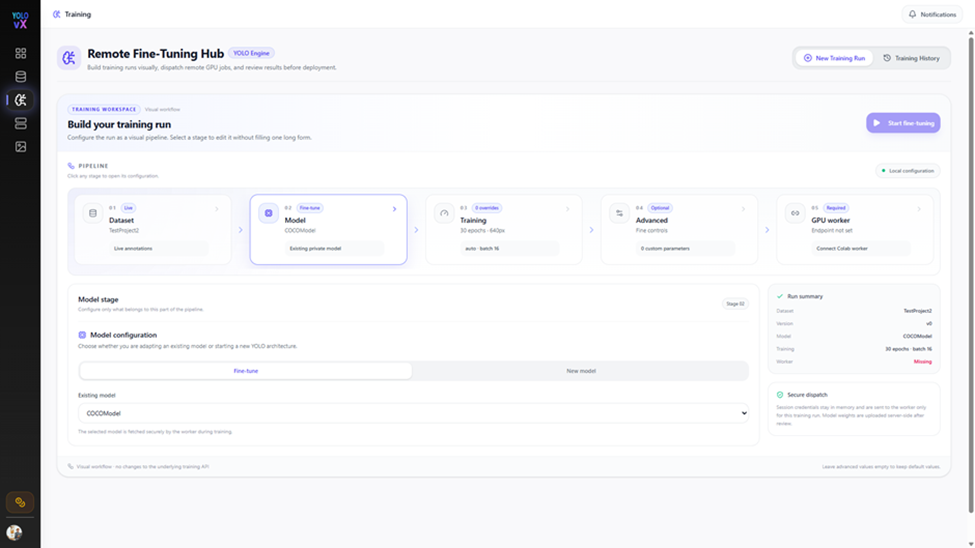Open the image gallery icon in sidebar
Image resolution: width=975 pixels, height=548 pixels.
(21, 147)
